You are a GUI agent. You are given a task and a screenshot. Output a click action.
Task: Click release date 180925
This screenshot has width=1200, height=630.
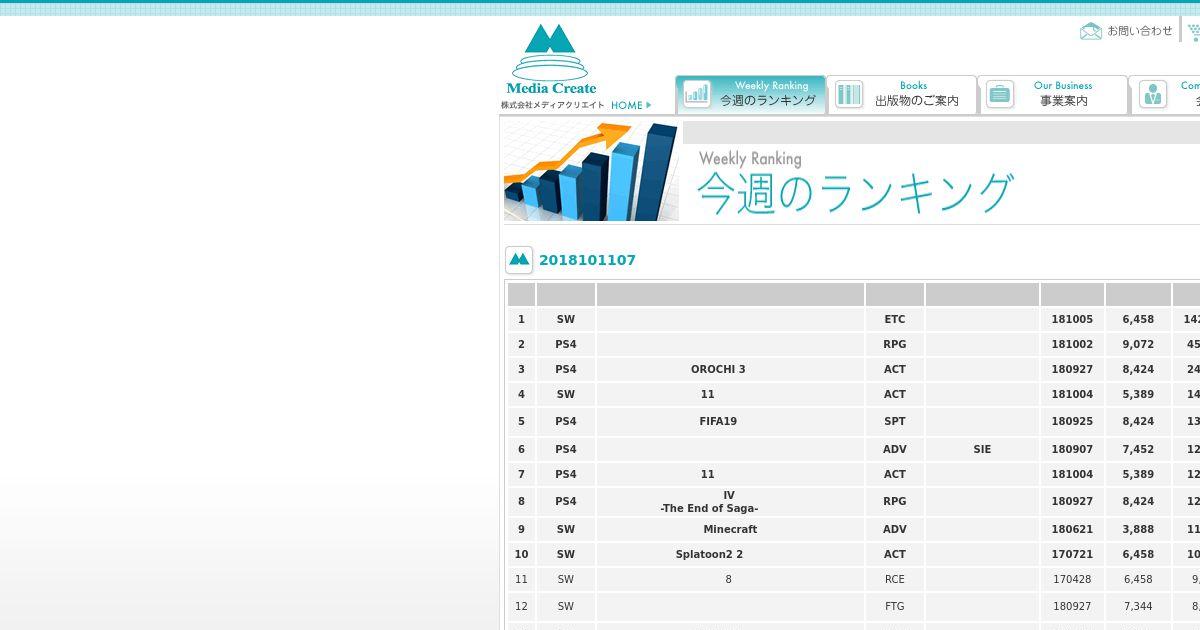[x=1072, y=421]
